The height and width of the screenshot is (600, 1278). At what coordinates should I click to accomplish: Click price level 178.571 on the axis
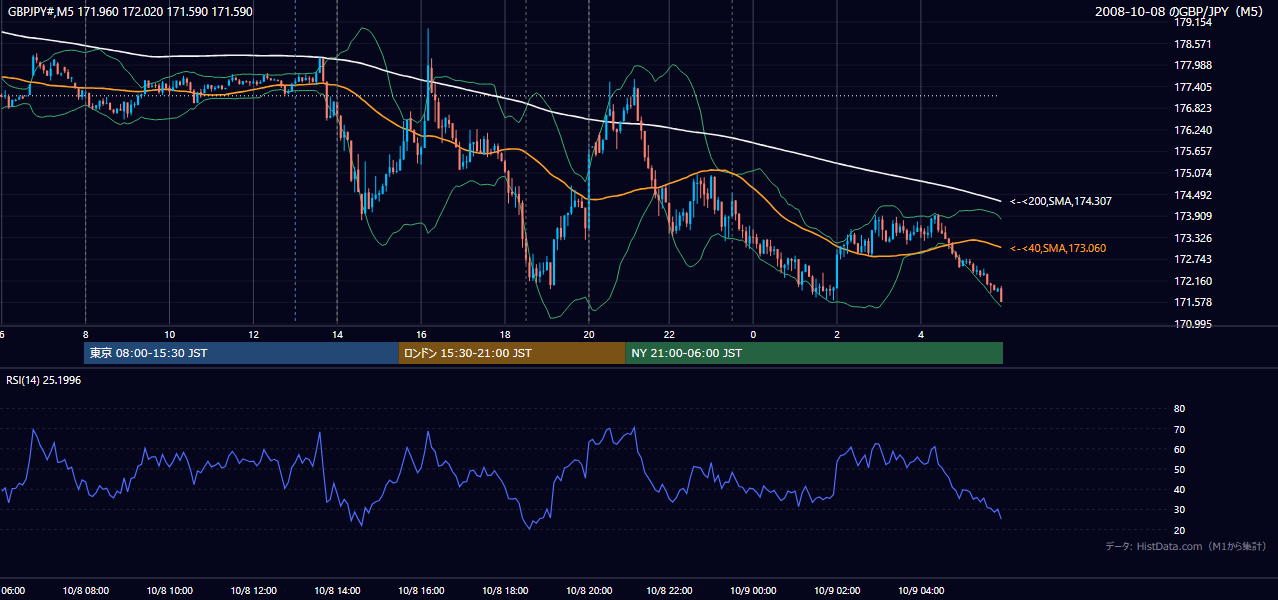tap(1192, 44)
